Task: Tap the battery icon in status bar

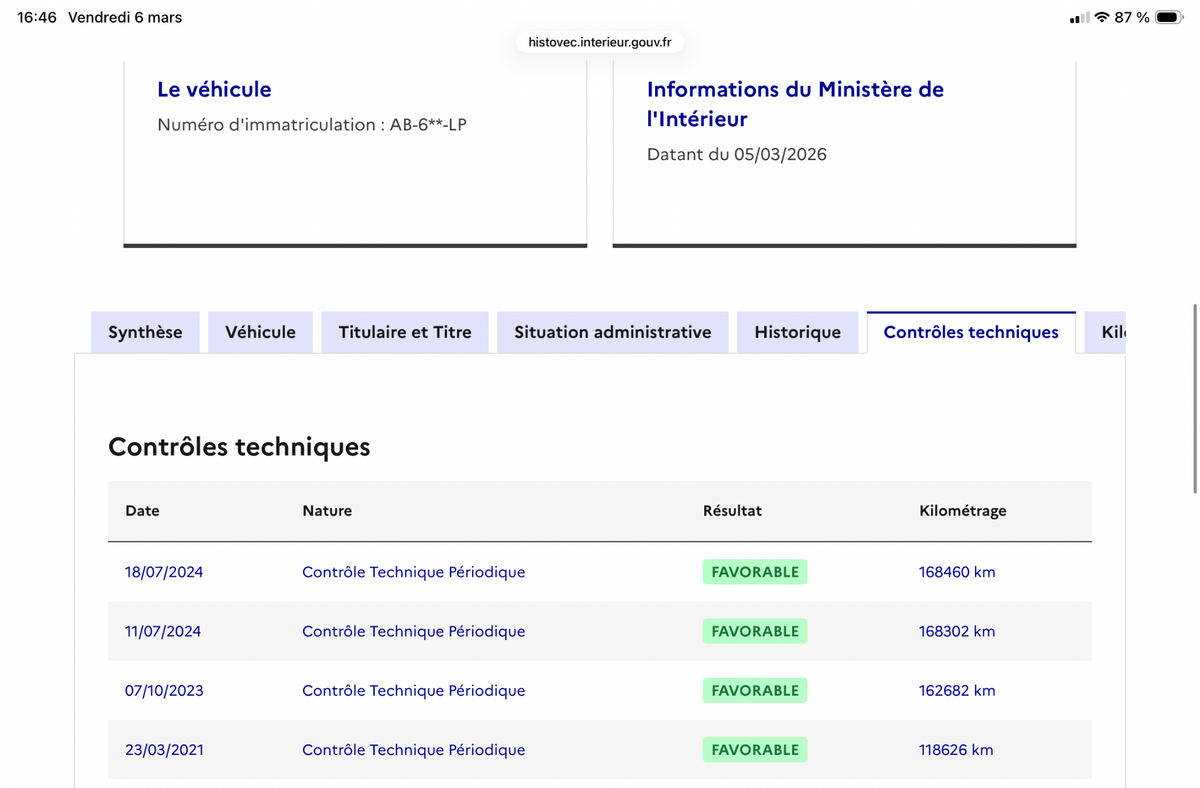Action: click(x=1169, y=17)
